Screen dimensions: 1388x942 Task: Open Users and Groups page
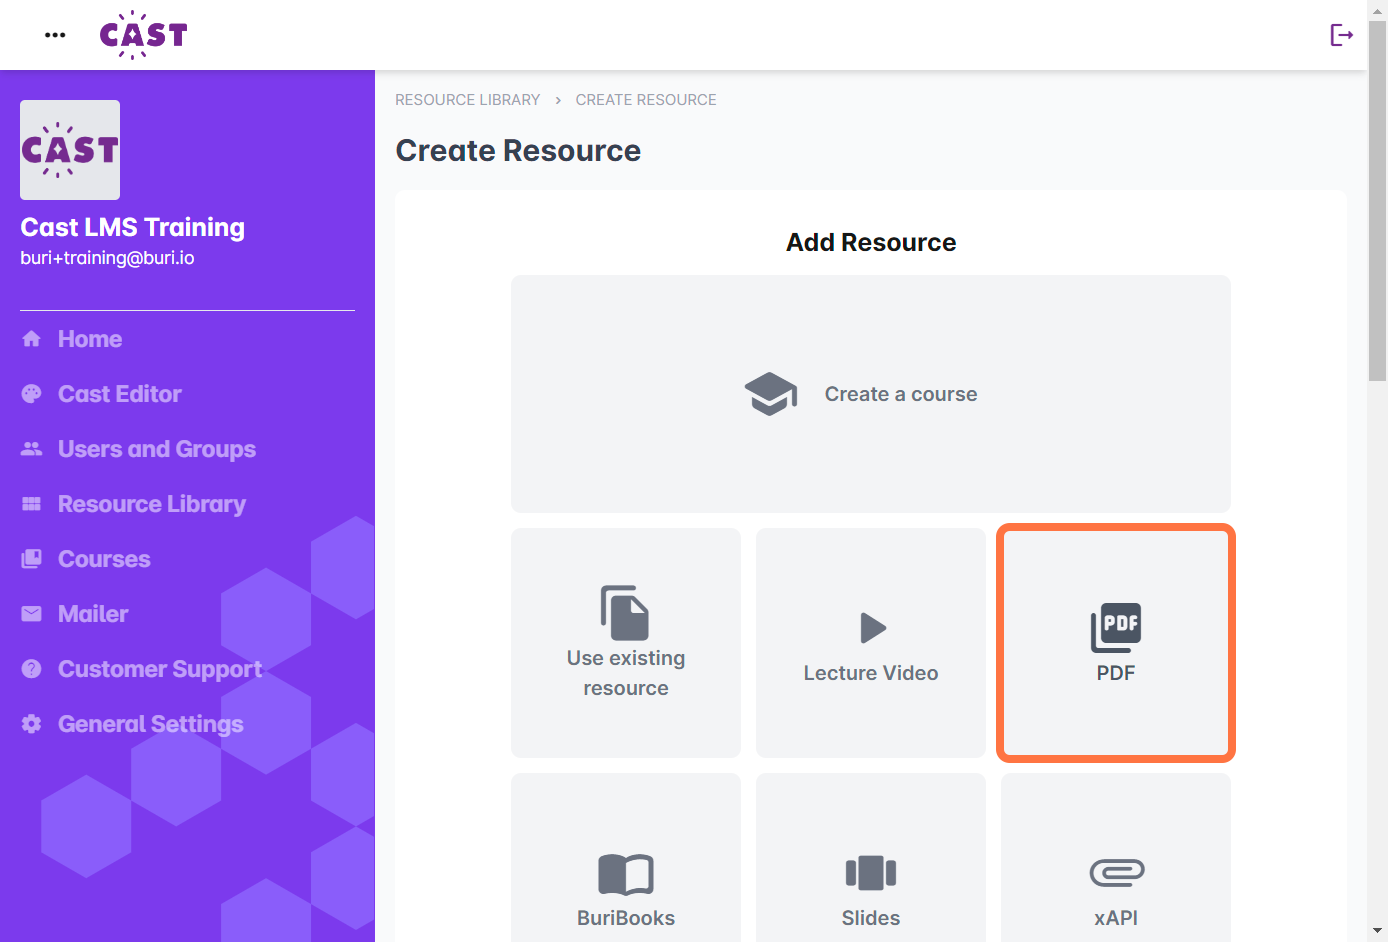tap(157, 449)
